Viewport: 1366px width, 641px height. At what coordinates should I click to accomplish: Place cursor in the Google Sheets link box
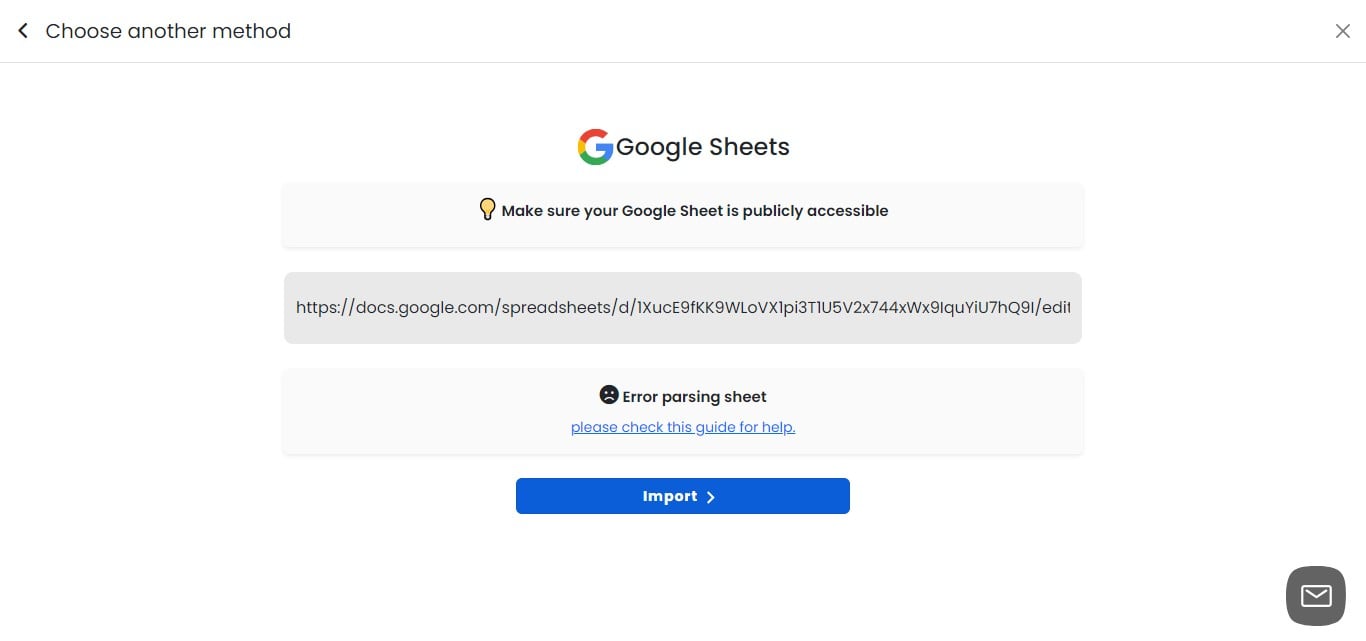click(x=683, y=307)
